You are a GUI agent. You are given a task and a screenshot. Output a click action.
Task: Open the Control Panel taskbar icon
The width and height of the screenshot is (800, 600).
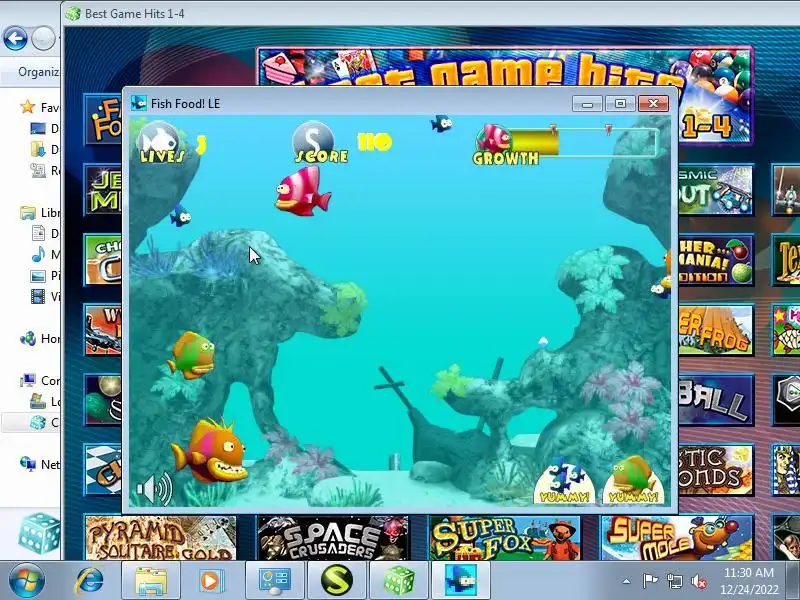point(274,581)
